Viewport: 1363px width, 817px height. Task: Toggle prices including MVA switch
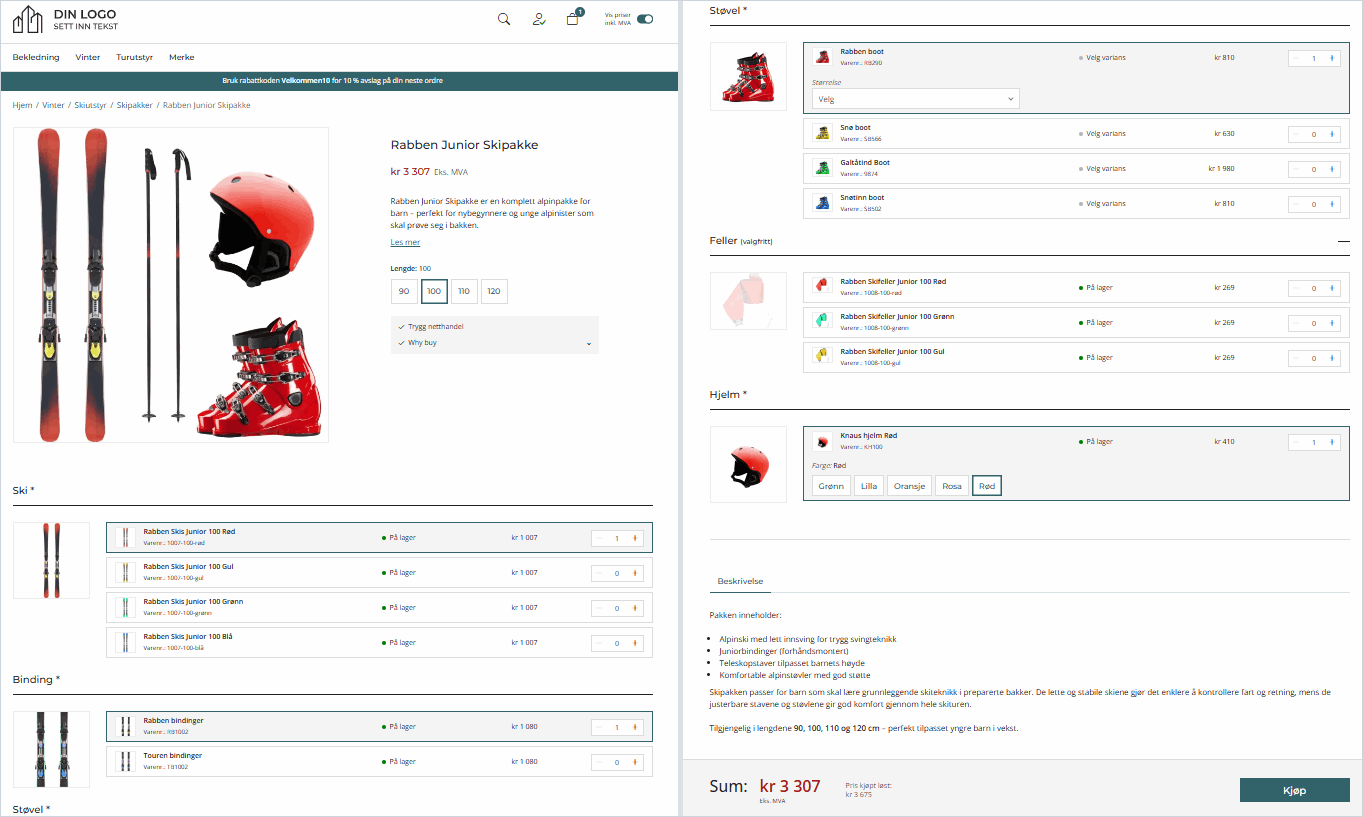pyautogui.click(x=645, y=19)
